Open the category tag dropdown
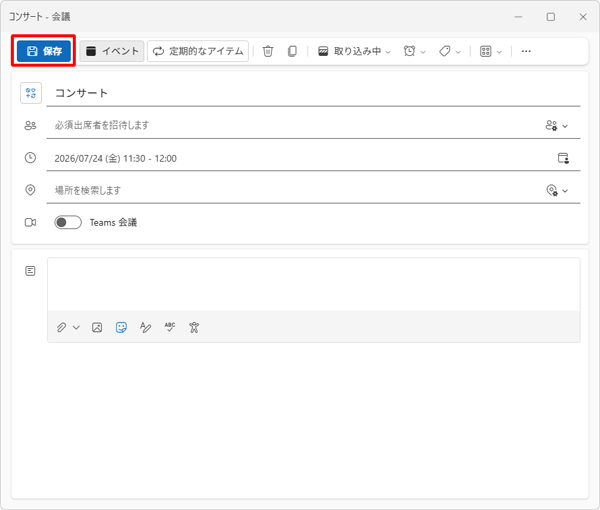The image size is (600, 510). pos(450,51)
